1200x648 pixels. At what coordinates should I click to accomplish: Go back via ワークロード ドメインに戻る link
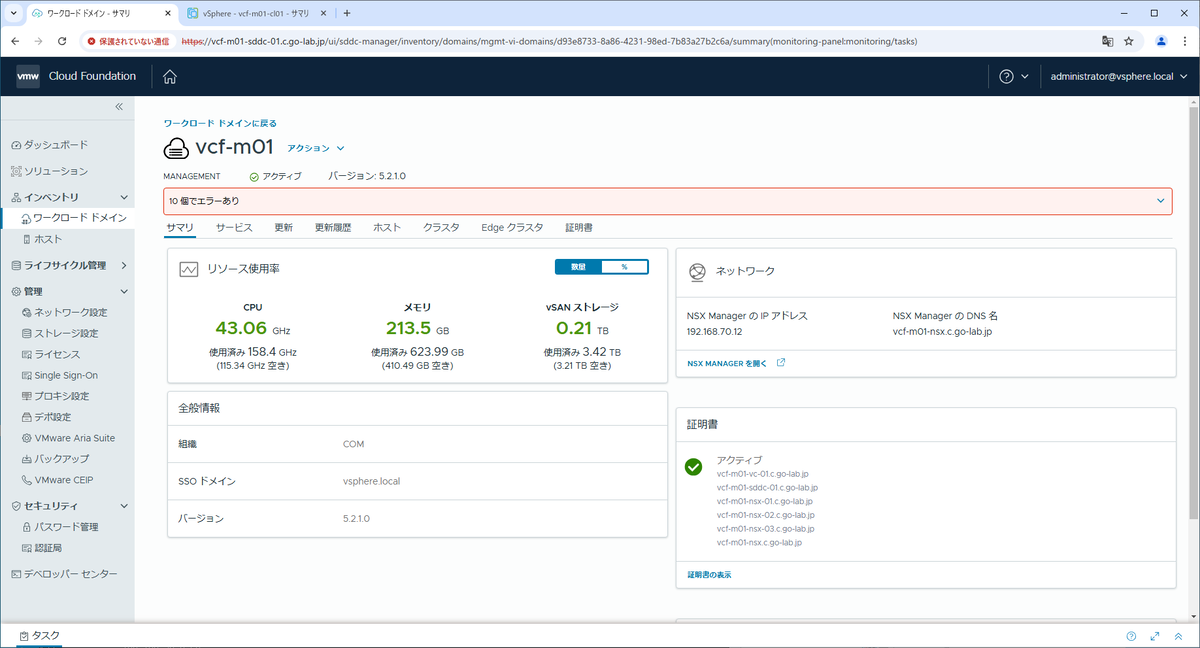coord(220,123)
